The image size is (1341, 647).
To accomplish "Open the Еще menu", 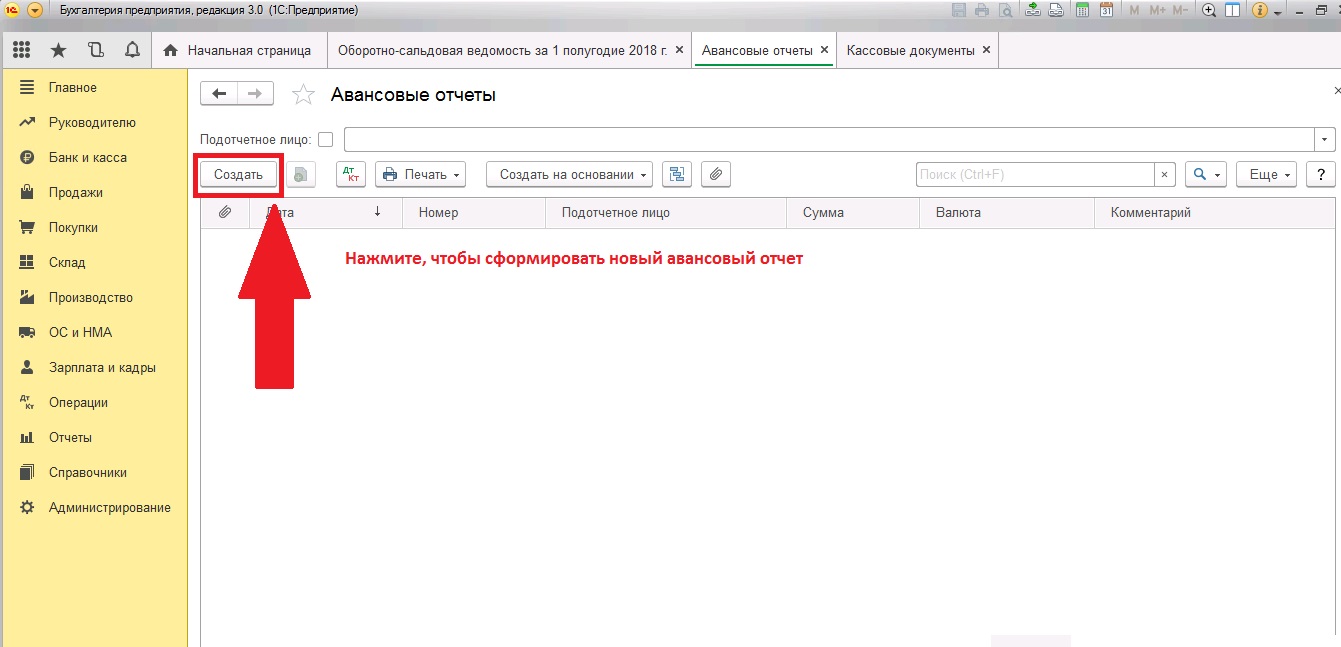I will pos(1266,174).
